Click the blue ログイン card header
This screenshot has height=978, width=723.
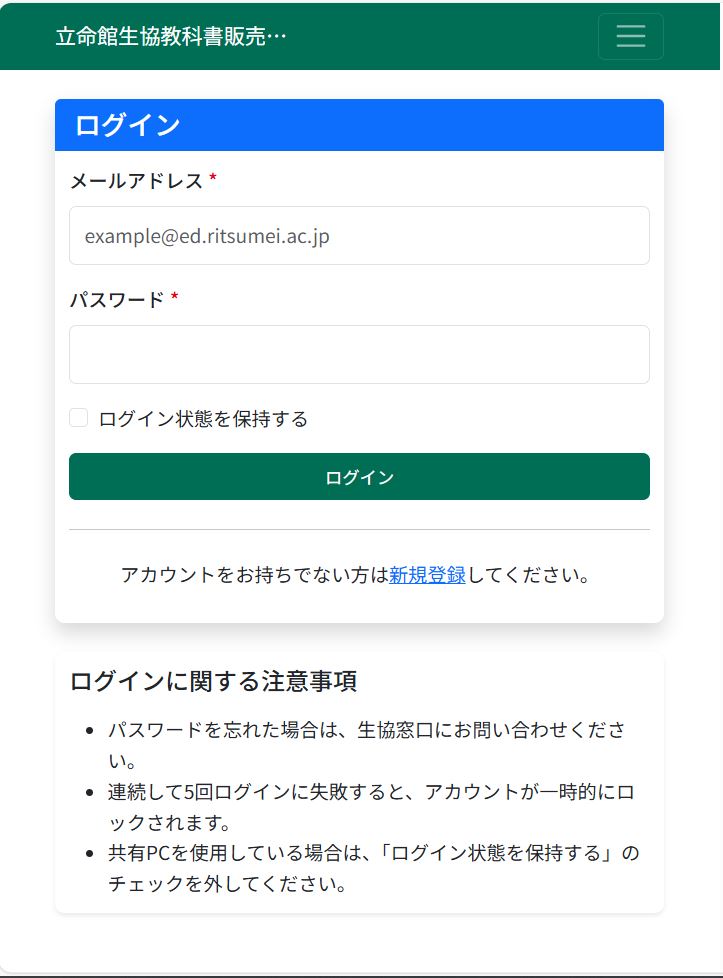click(359, 125)
